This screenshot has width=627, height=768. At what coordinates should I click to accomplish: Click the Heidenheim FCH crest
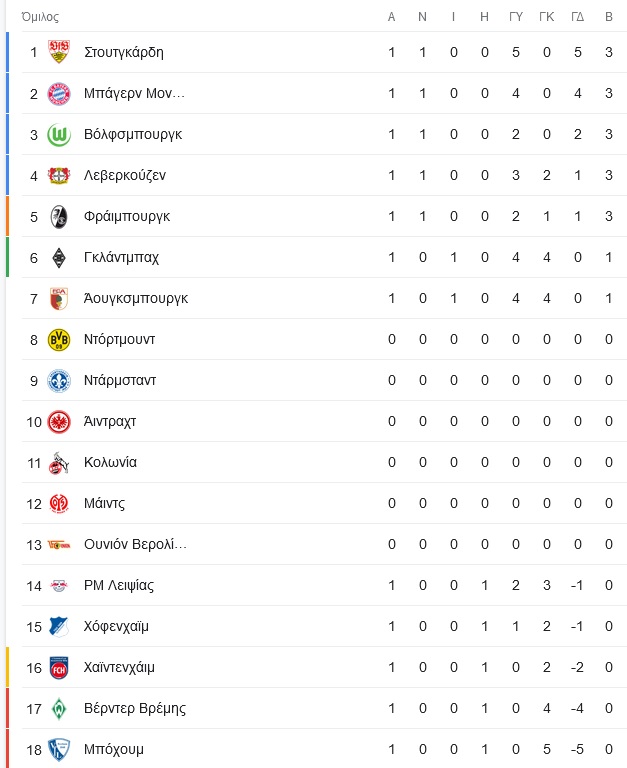point(59,668)
